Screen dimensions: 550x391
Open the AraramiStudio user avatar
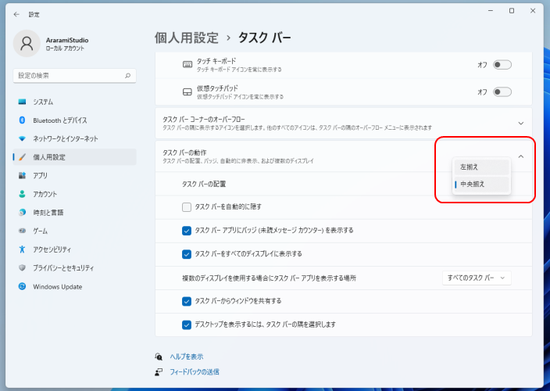click(x=27, y=43)
